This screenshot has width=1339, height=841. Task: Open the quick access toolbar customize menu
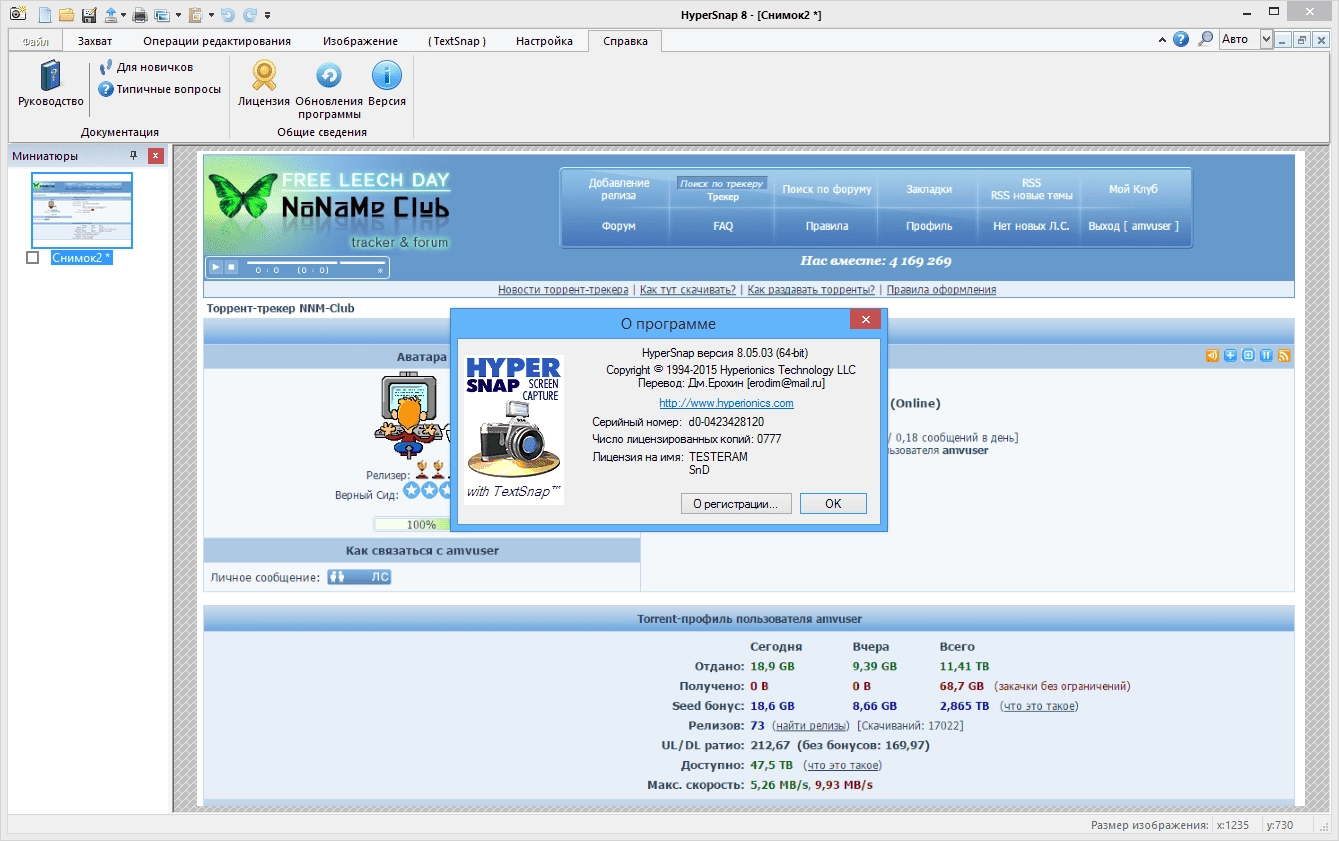268,16
